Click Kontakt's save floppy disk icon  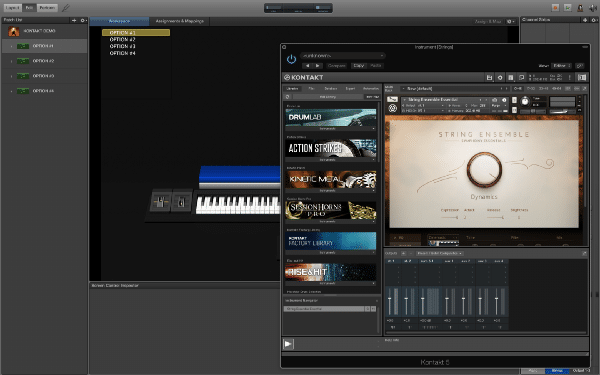click(489, 78)
